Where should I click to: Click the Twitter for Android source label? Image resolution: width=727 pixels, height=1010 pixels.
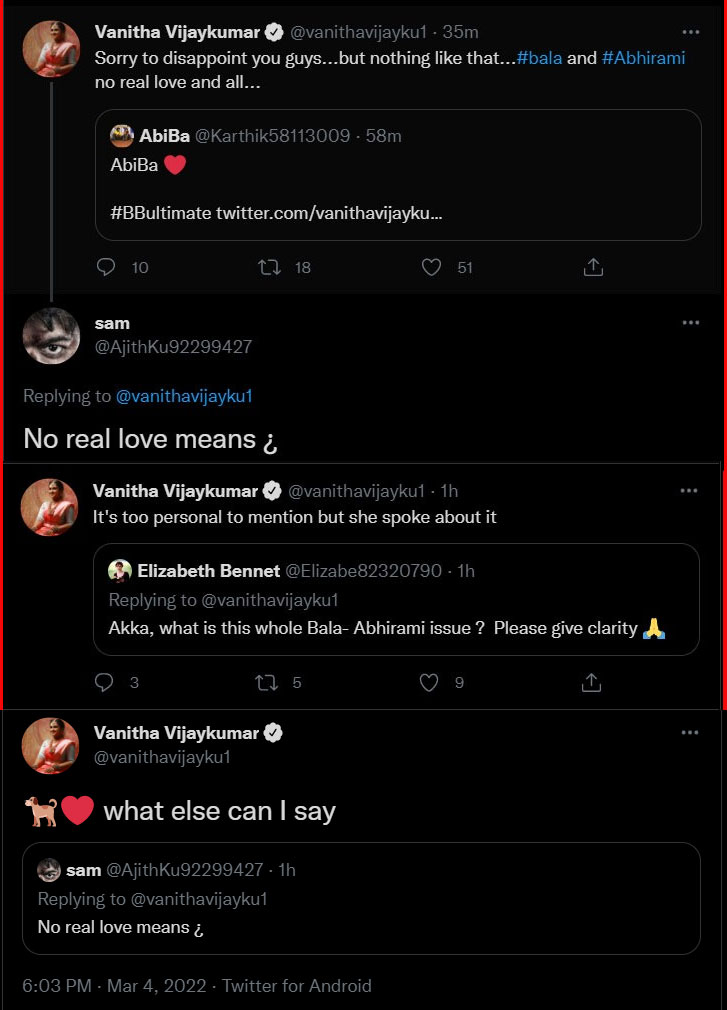pyautogui.click(x=297, y=986)
